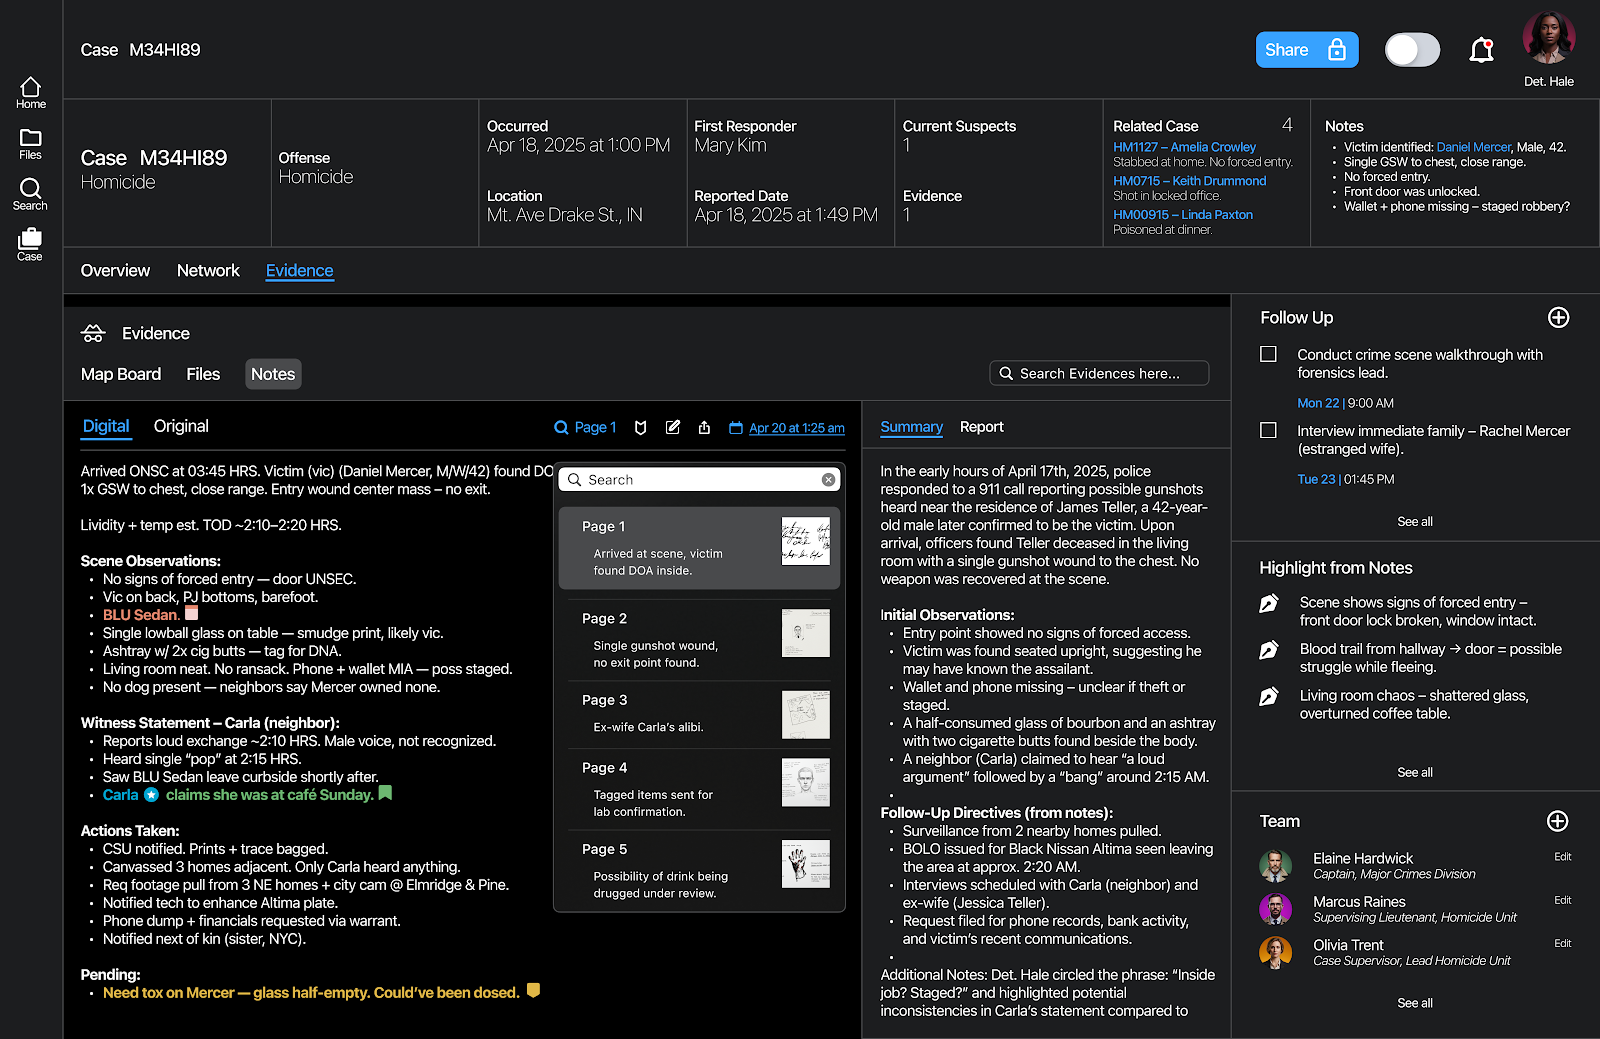The height and width of the screenshot is (1039, 1600).
Task: Click the edit note pencil icon
Action: [673, 427]
